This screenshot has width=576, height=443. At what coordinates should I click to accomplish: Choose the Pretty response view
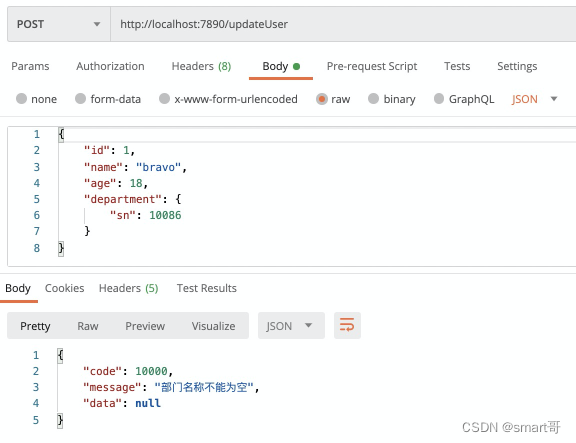coord(35,326)
